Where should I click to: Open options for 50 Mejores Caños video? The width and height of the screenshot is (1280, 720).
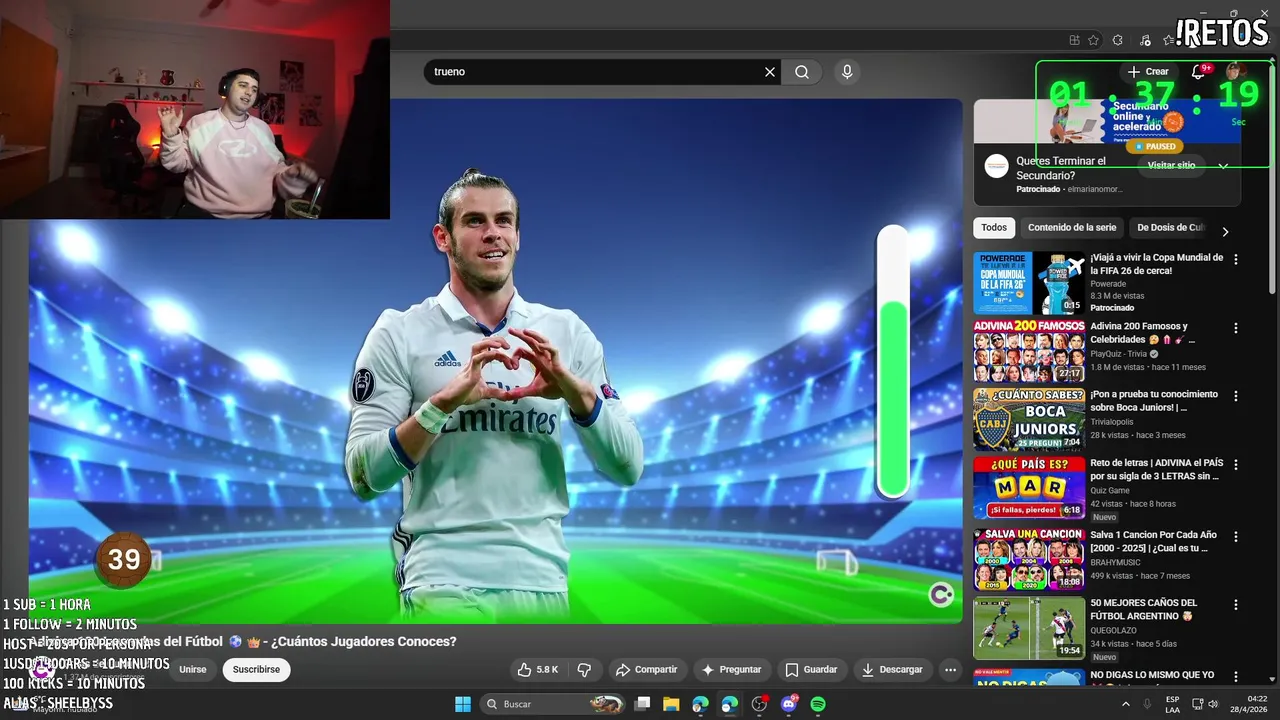[1236, 605]
